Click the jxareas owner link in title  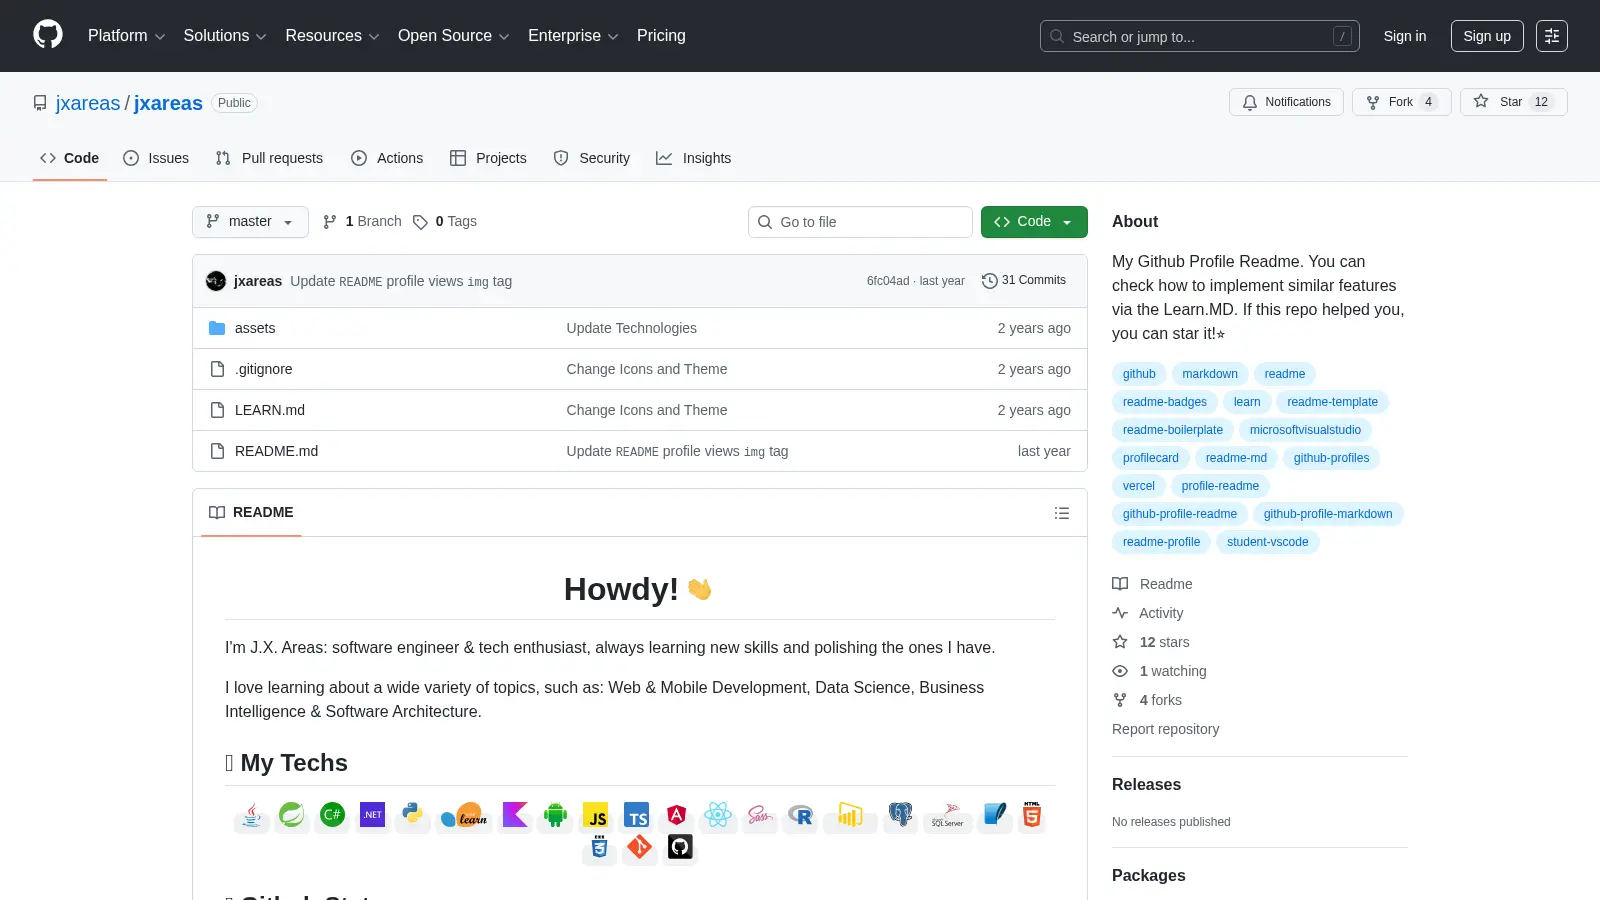point(88,103)
